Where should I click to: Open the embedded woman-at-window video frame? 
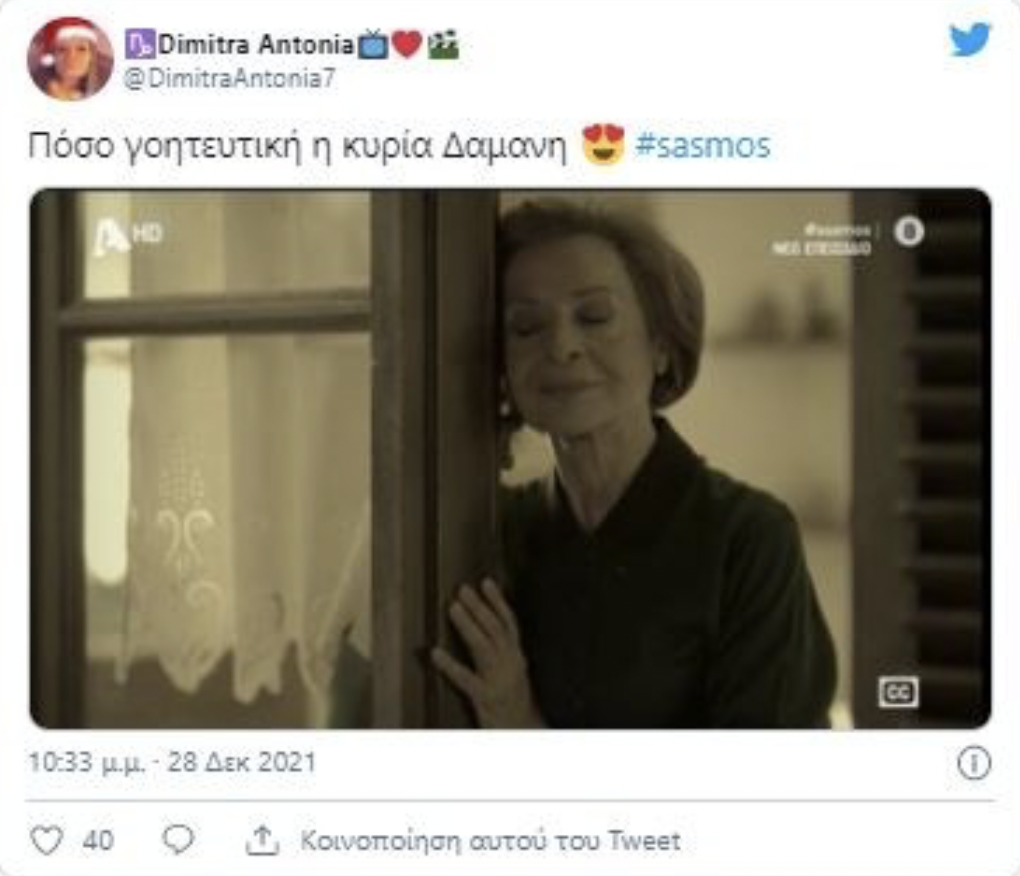click(510, 458)
